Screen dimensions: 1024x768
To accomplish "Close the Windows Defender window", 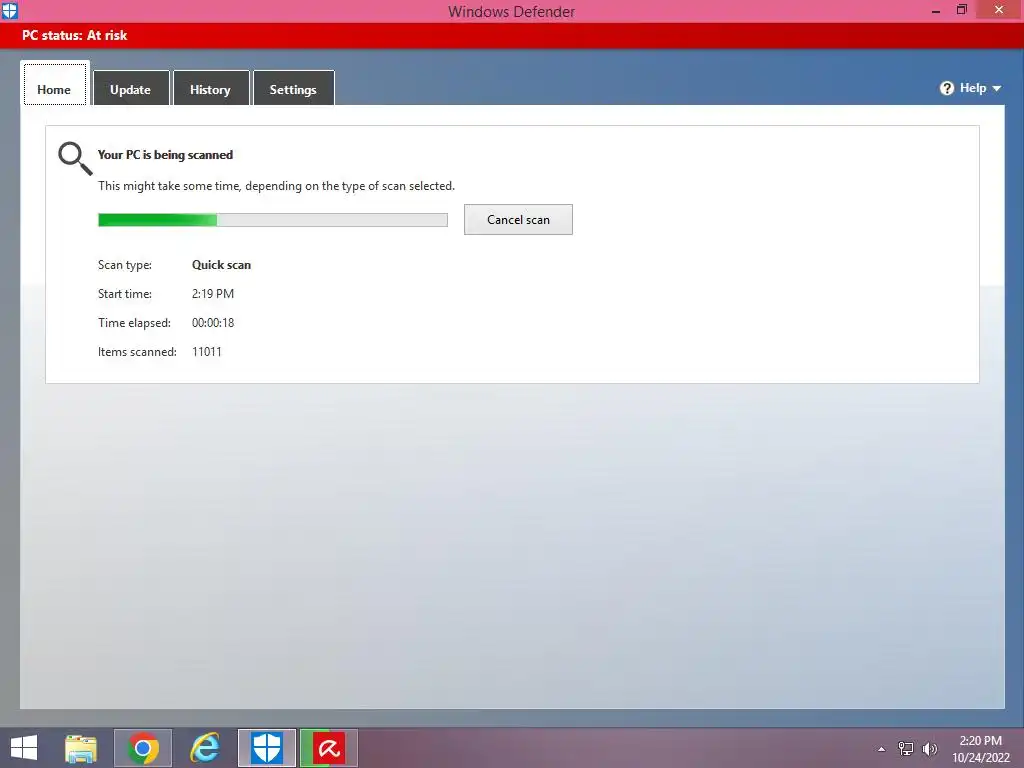I will pos(999,10).
